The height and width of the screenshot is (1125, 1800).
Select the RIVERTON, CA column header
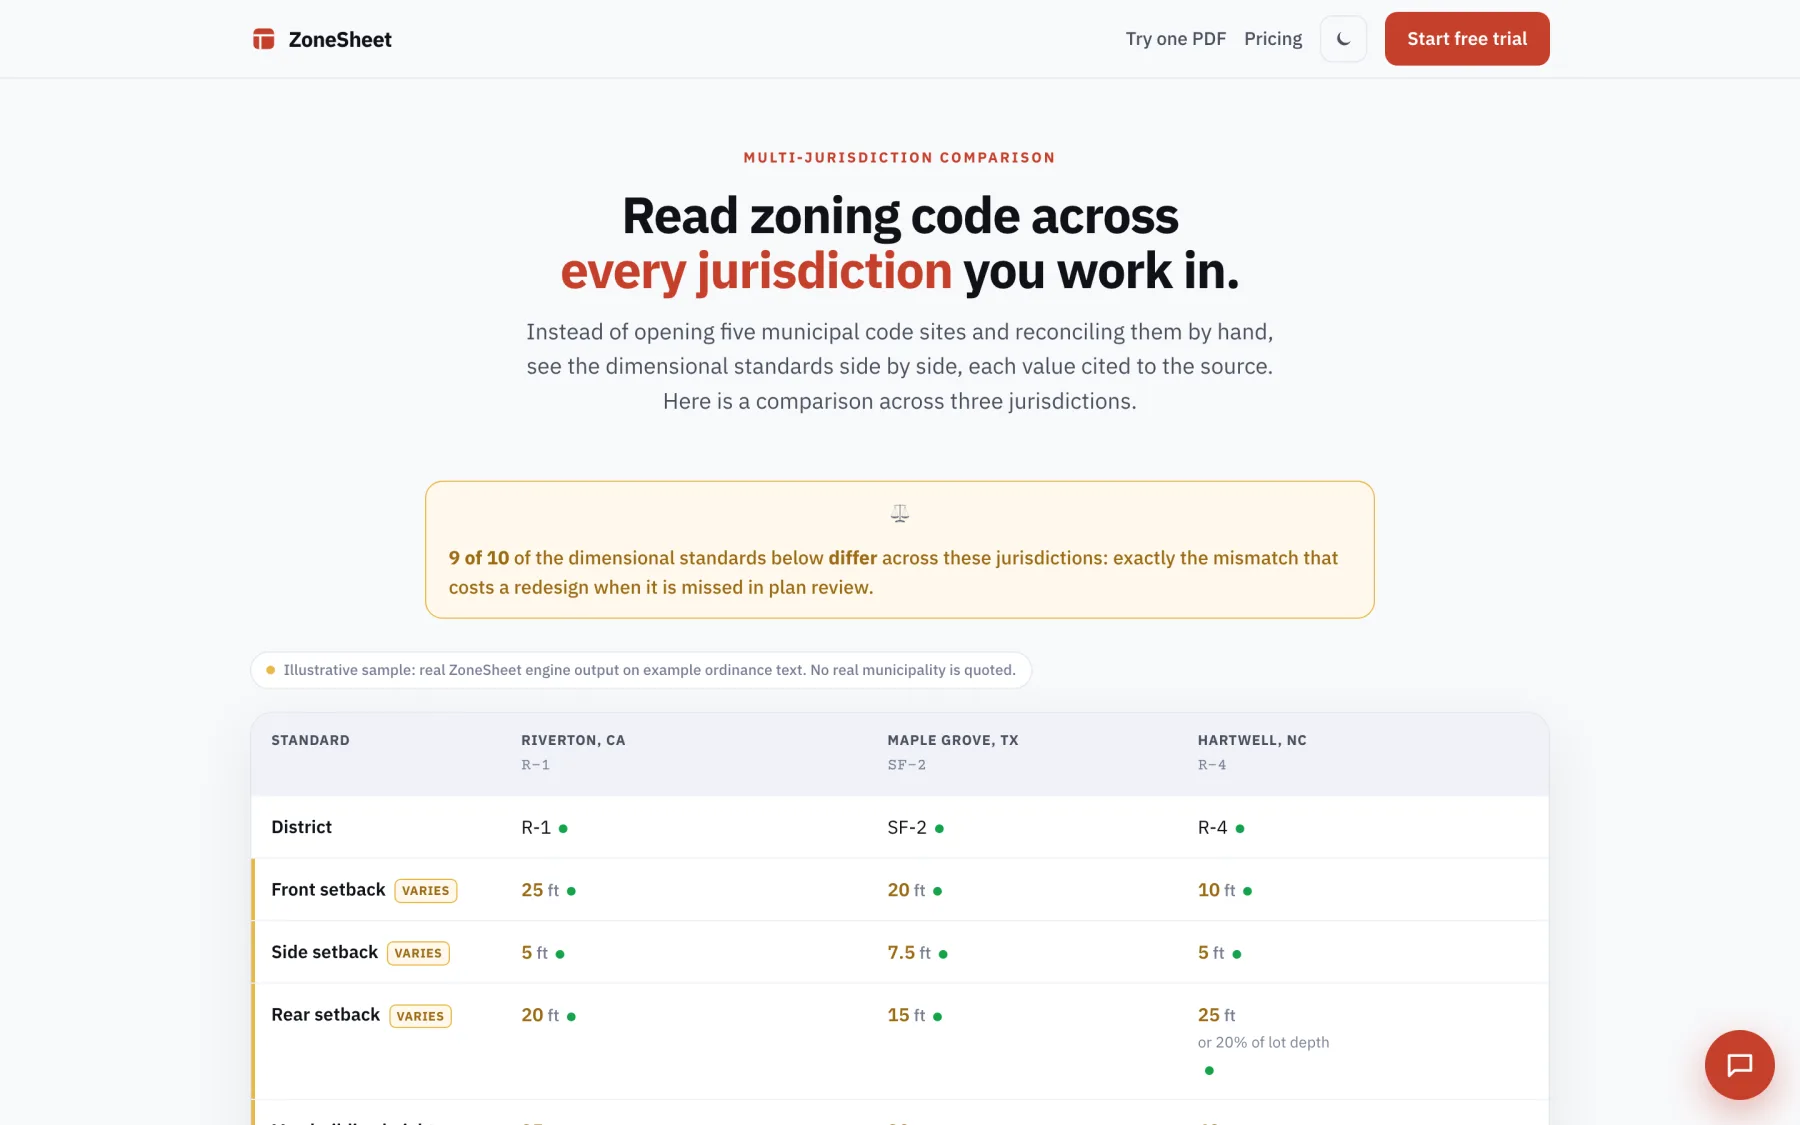tap(573, 741)
